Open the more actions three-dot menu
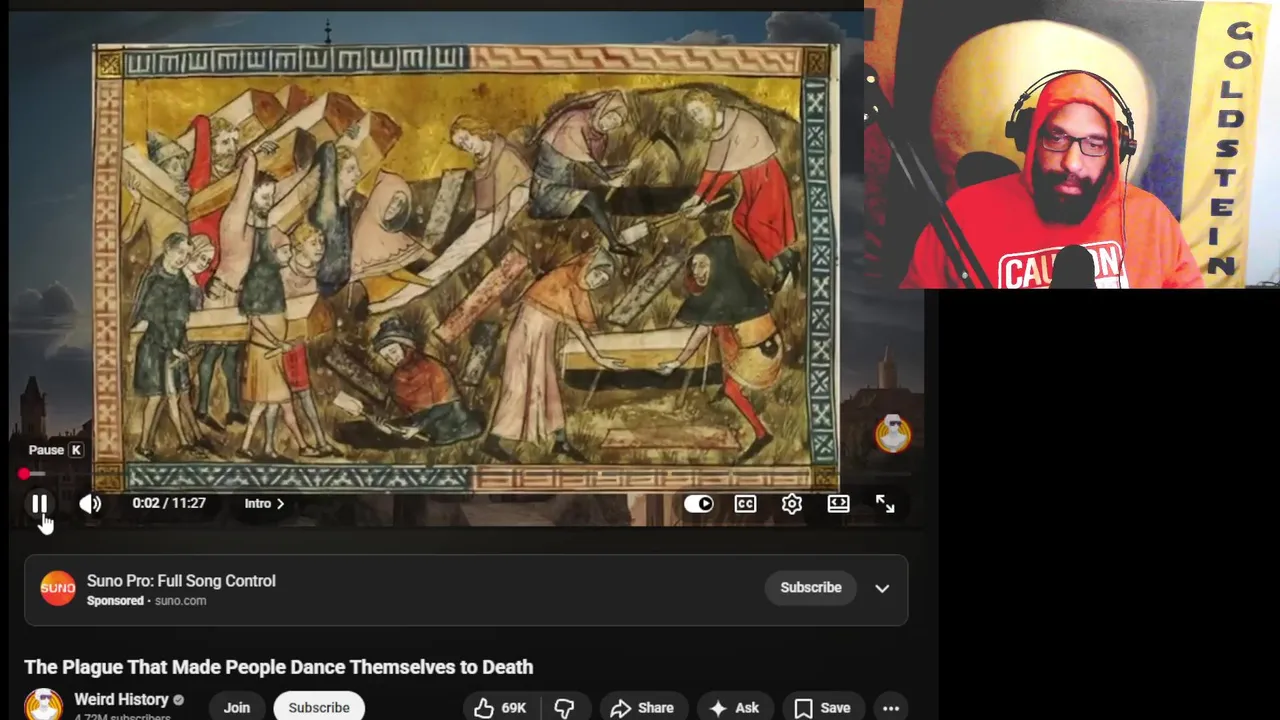Screen dimensions: 1280x720 (x=891, y=707)
